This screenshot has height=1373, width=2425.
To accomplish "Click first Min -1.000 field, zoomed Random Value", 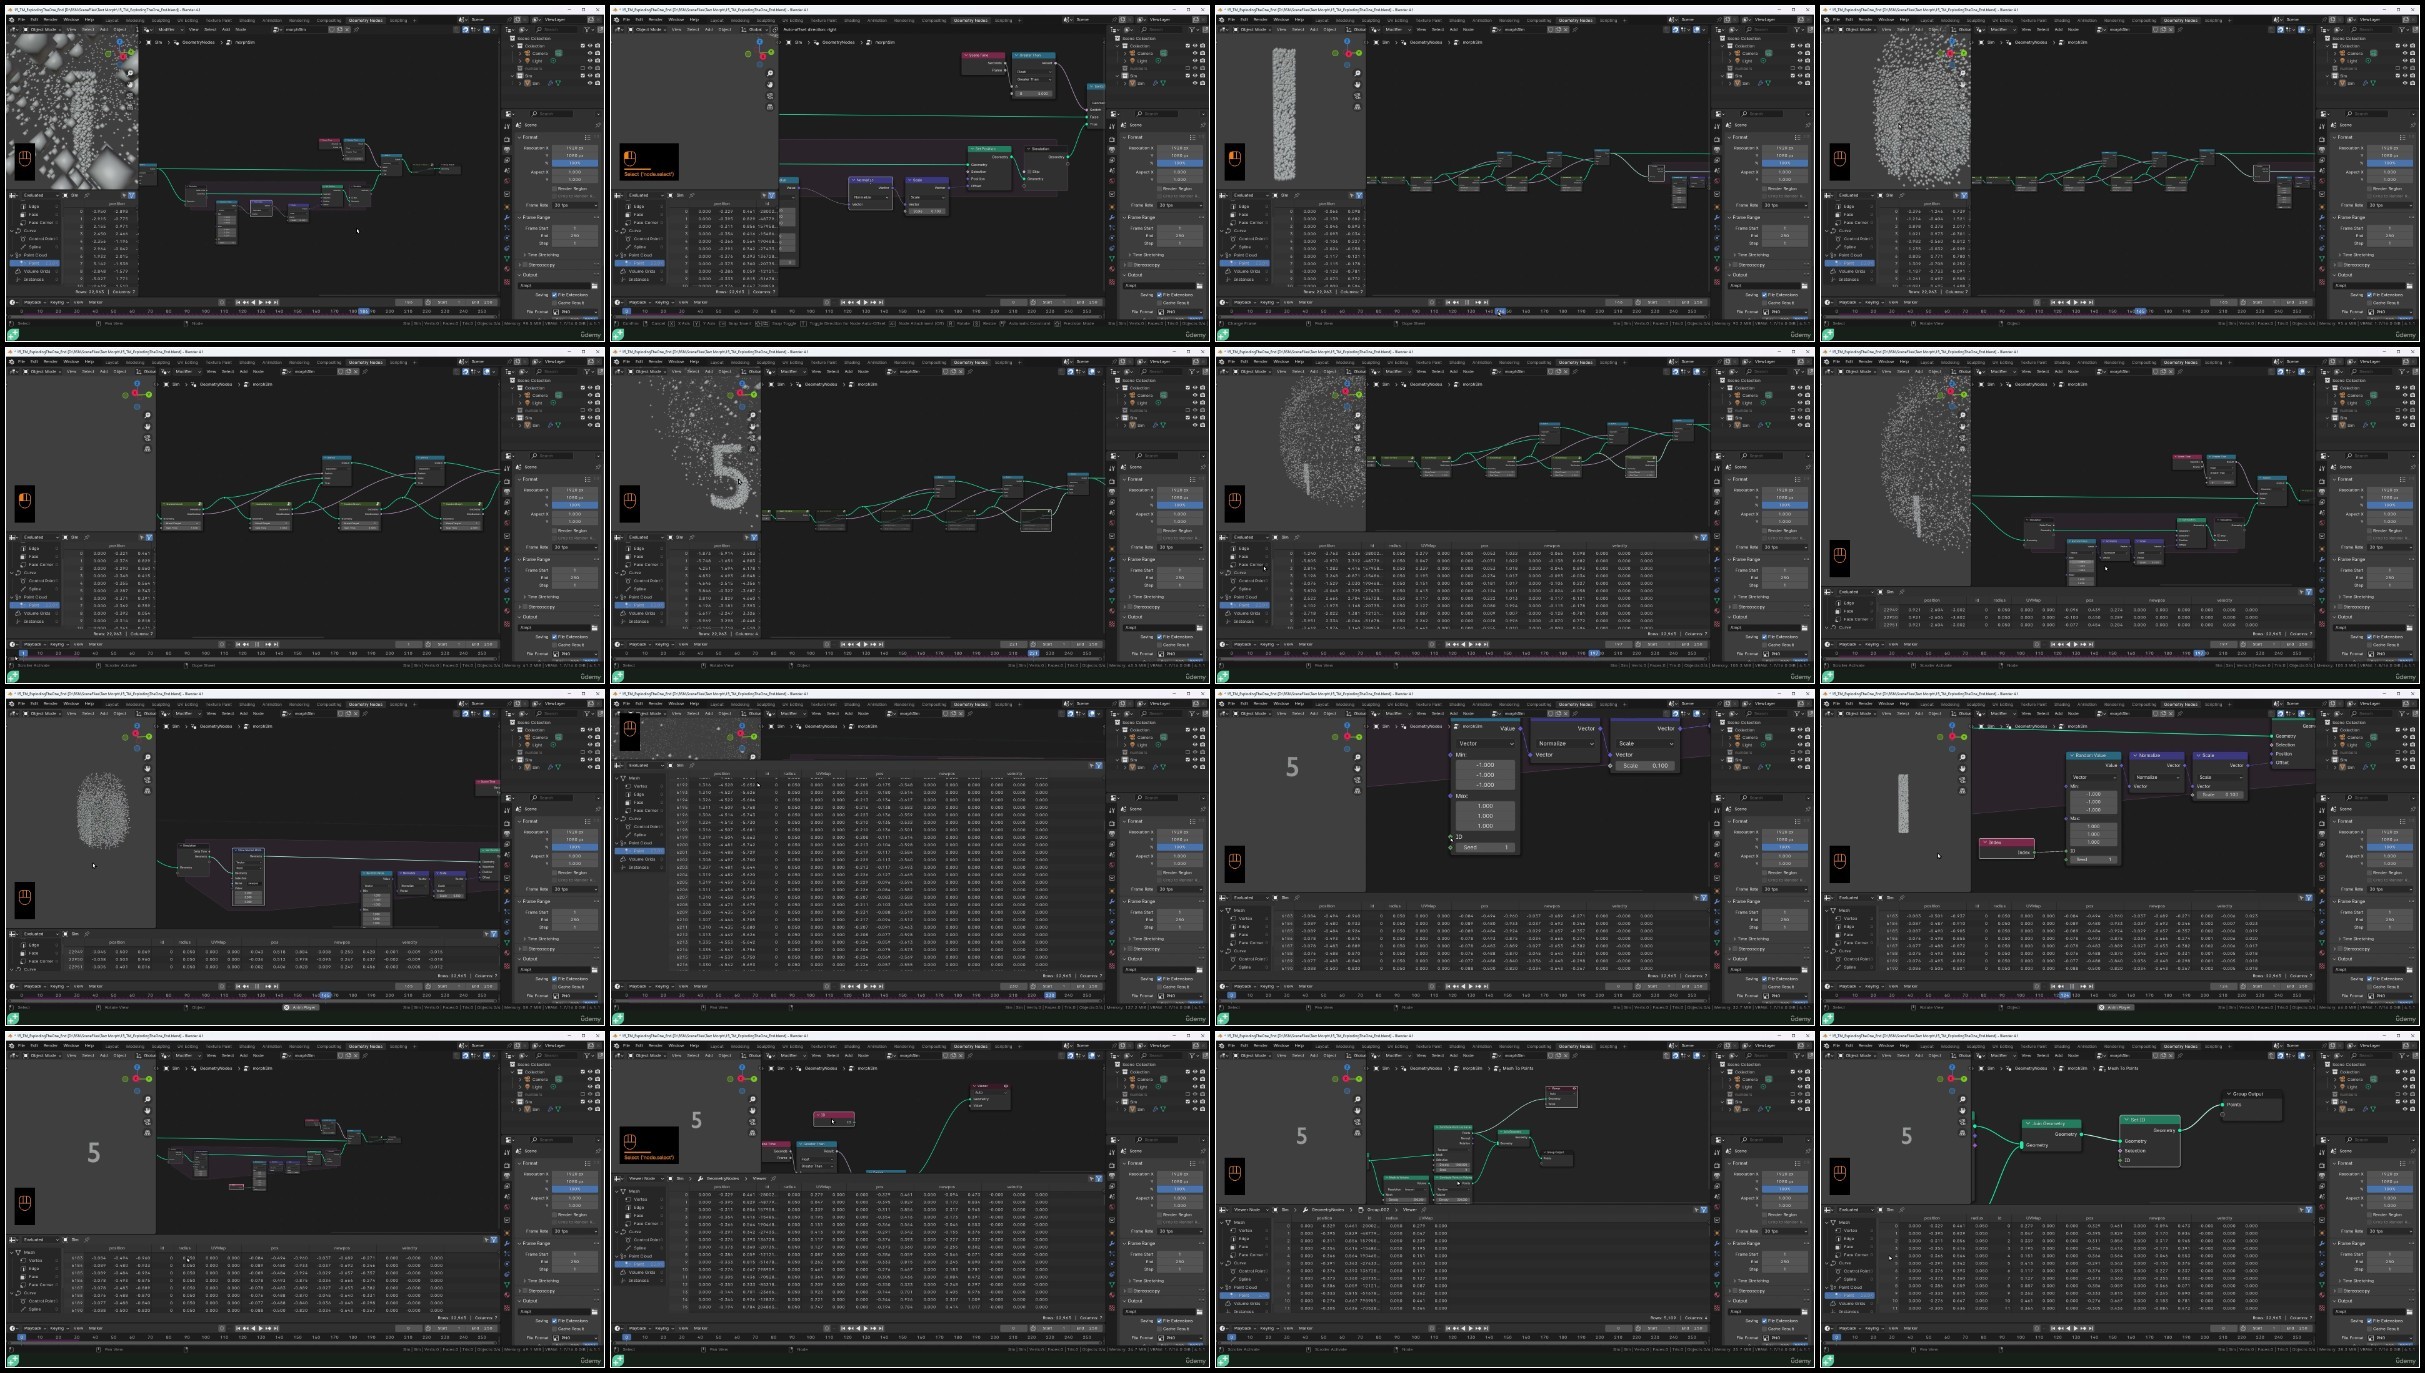I will click(1485, 765).
